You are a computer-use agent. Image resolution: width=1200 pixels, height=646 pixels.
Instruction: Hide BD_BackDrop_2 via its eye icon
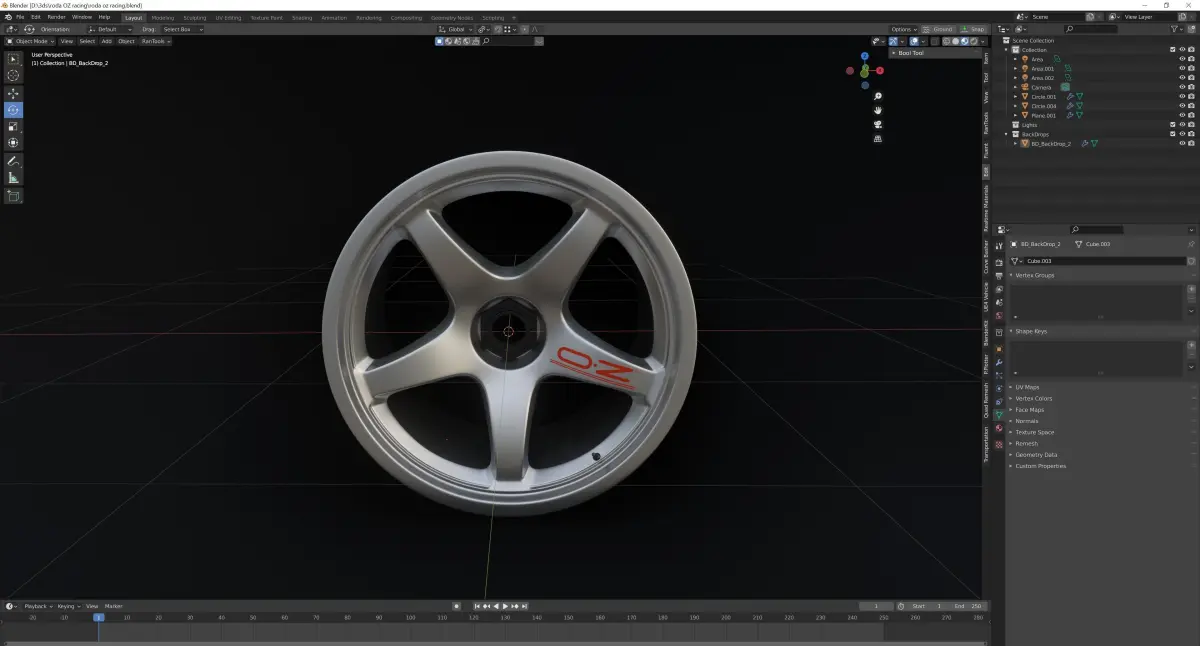(x=1182, y=143)
